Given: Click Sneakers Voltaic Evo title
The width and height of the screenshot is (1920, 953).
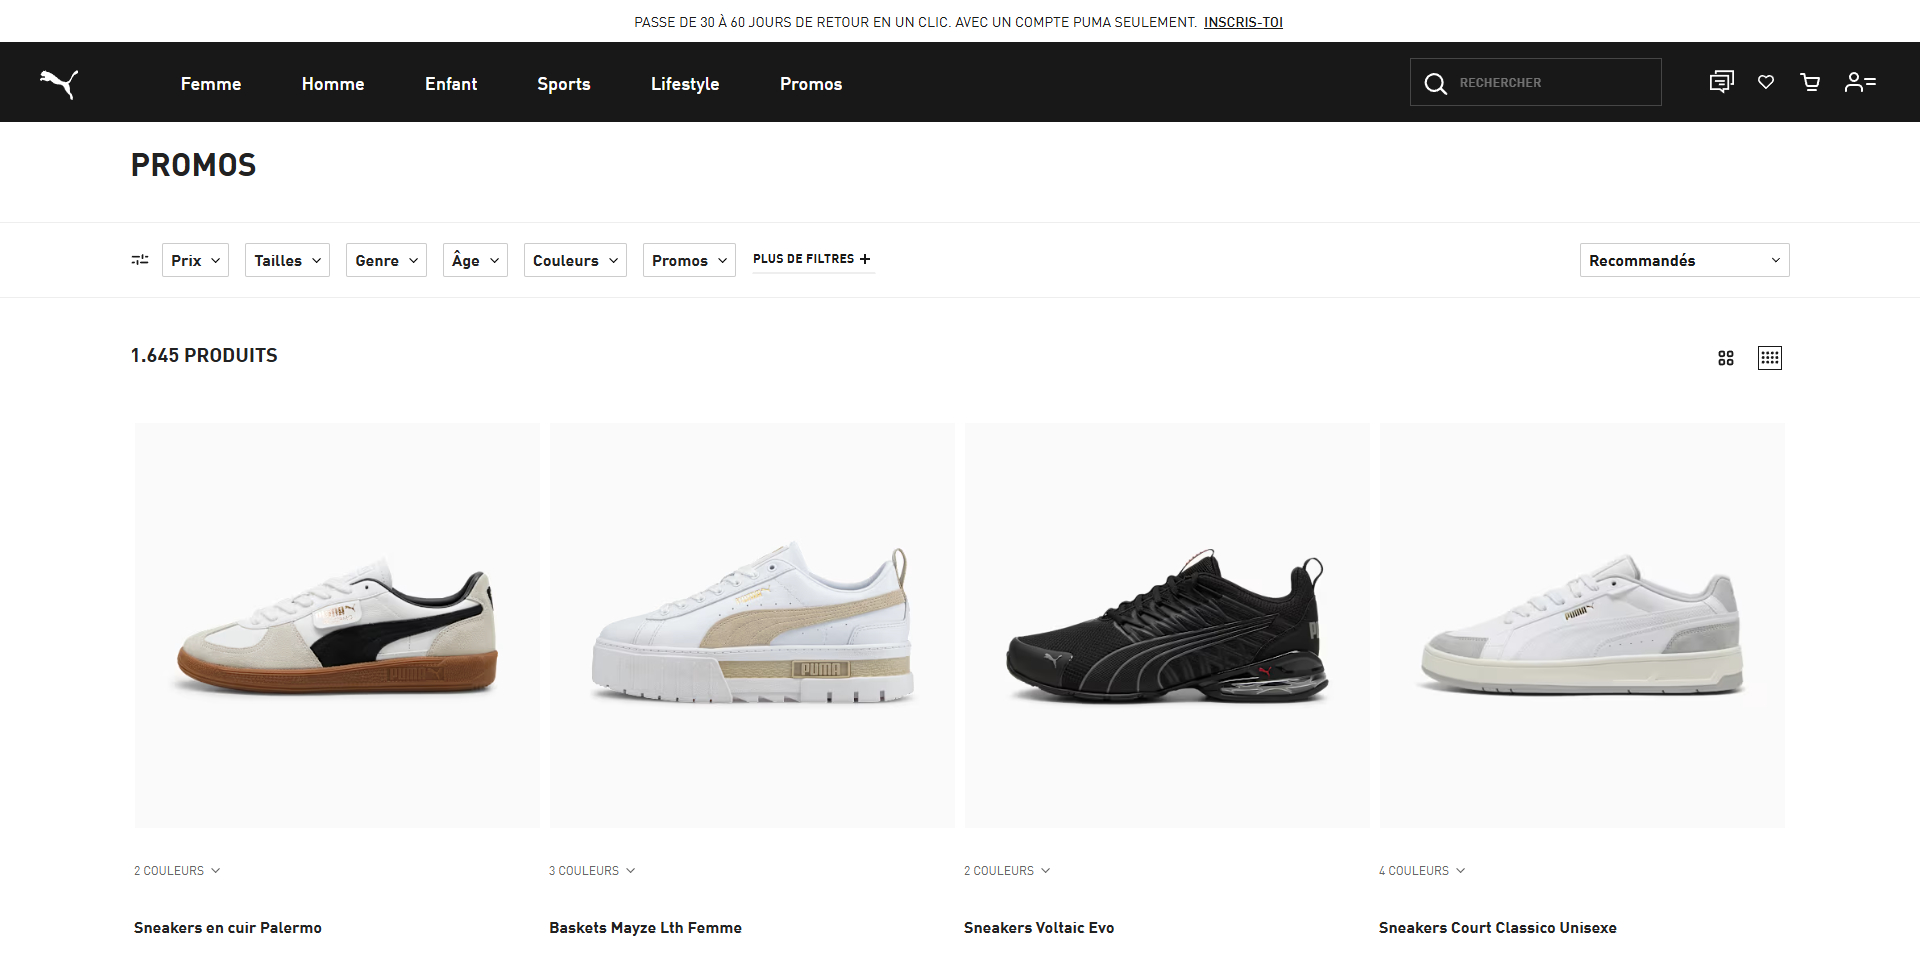Looking at the screenshot, I should (1039, 928).
